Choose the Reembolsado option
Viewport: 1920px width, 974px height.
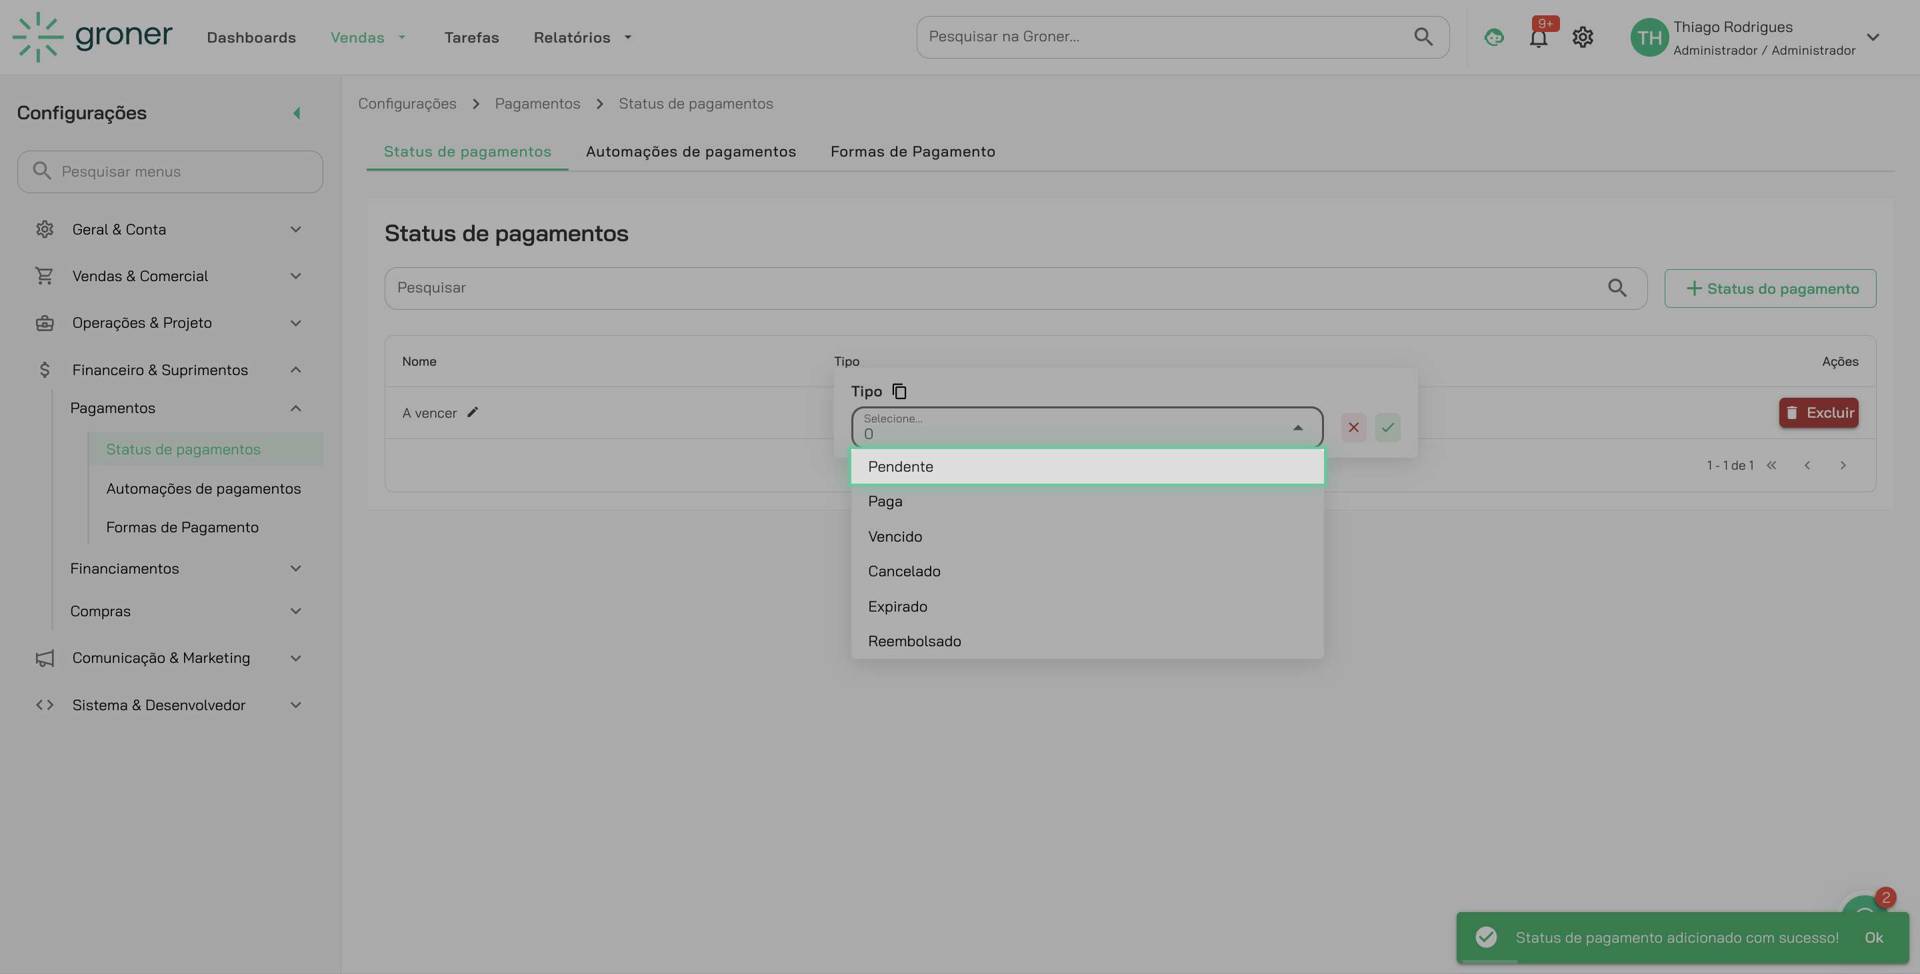pyautogui.click(x=1086, y=642)
